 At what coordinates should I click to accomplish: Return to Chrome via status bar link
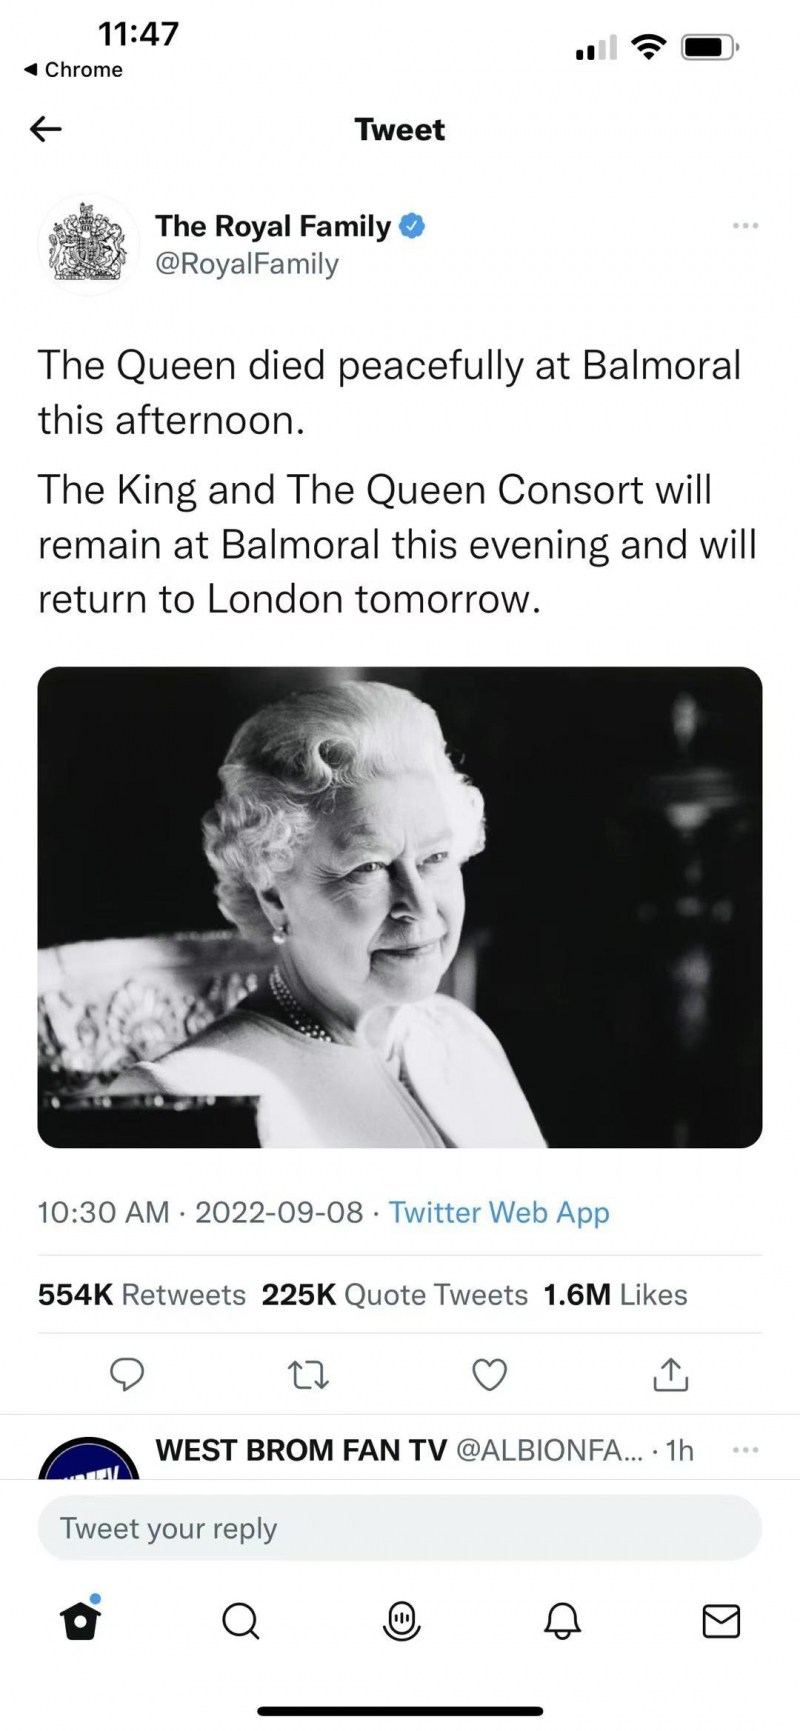(x=73, y=70)
